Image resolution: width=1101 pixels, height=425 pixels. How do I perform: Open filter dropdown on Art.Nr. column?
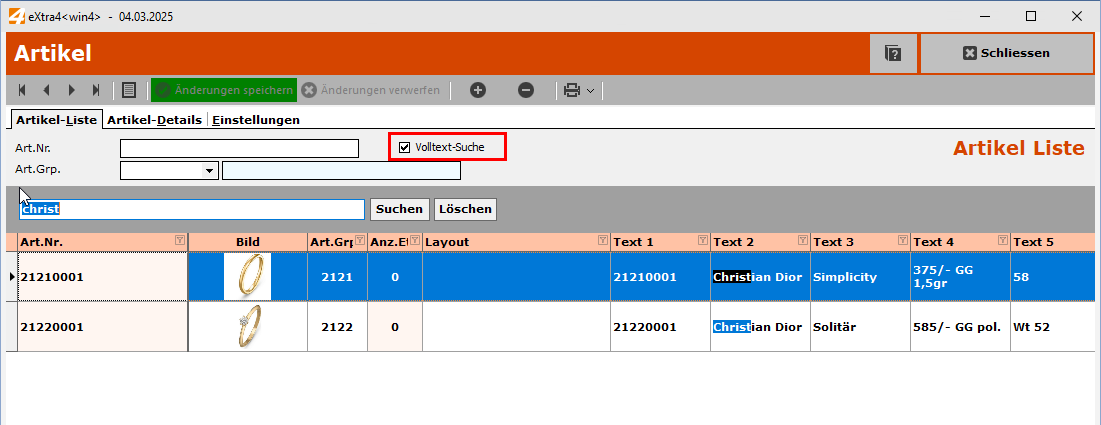[x=179, y=241]
